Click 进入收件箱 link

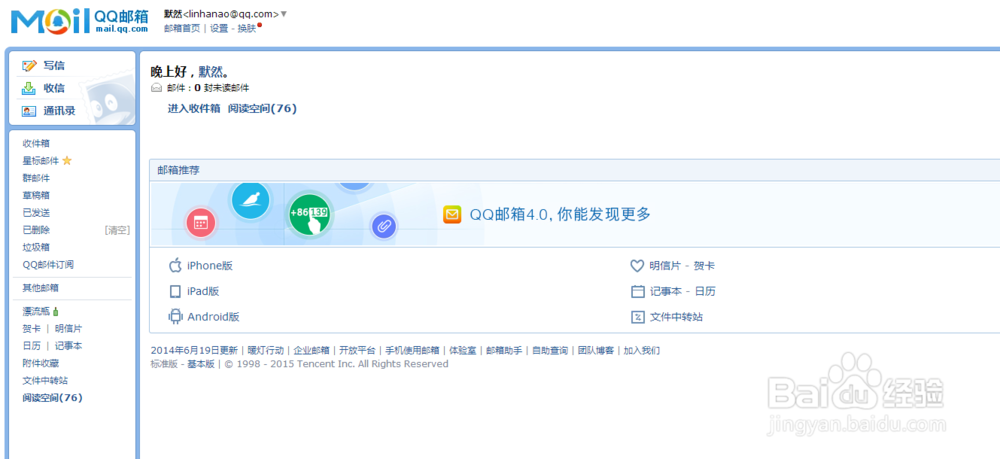coord(194,108)
